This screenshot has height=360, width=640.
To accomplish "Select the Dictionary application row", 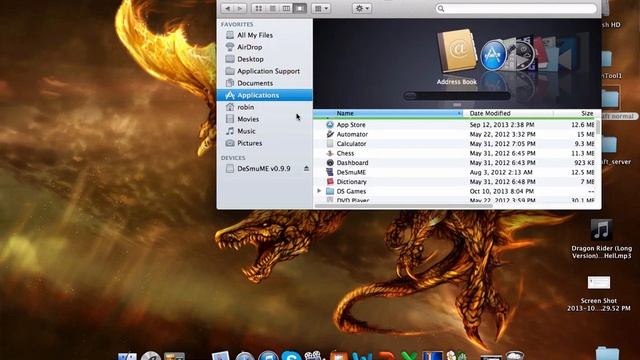I will click(x=454, y=182).
